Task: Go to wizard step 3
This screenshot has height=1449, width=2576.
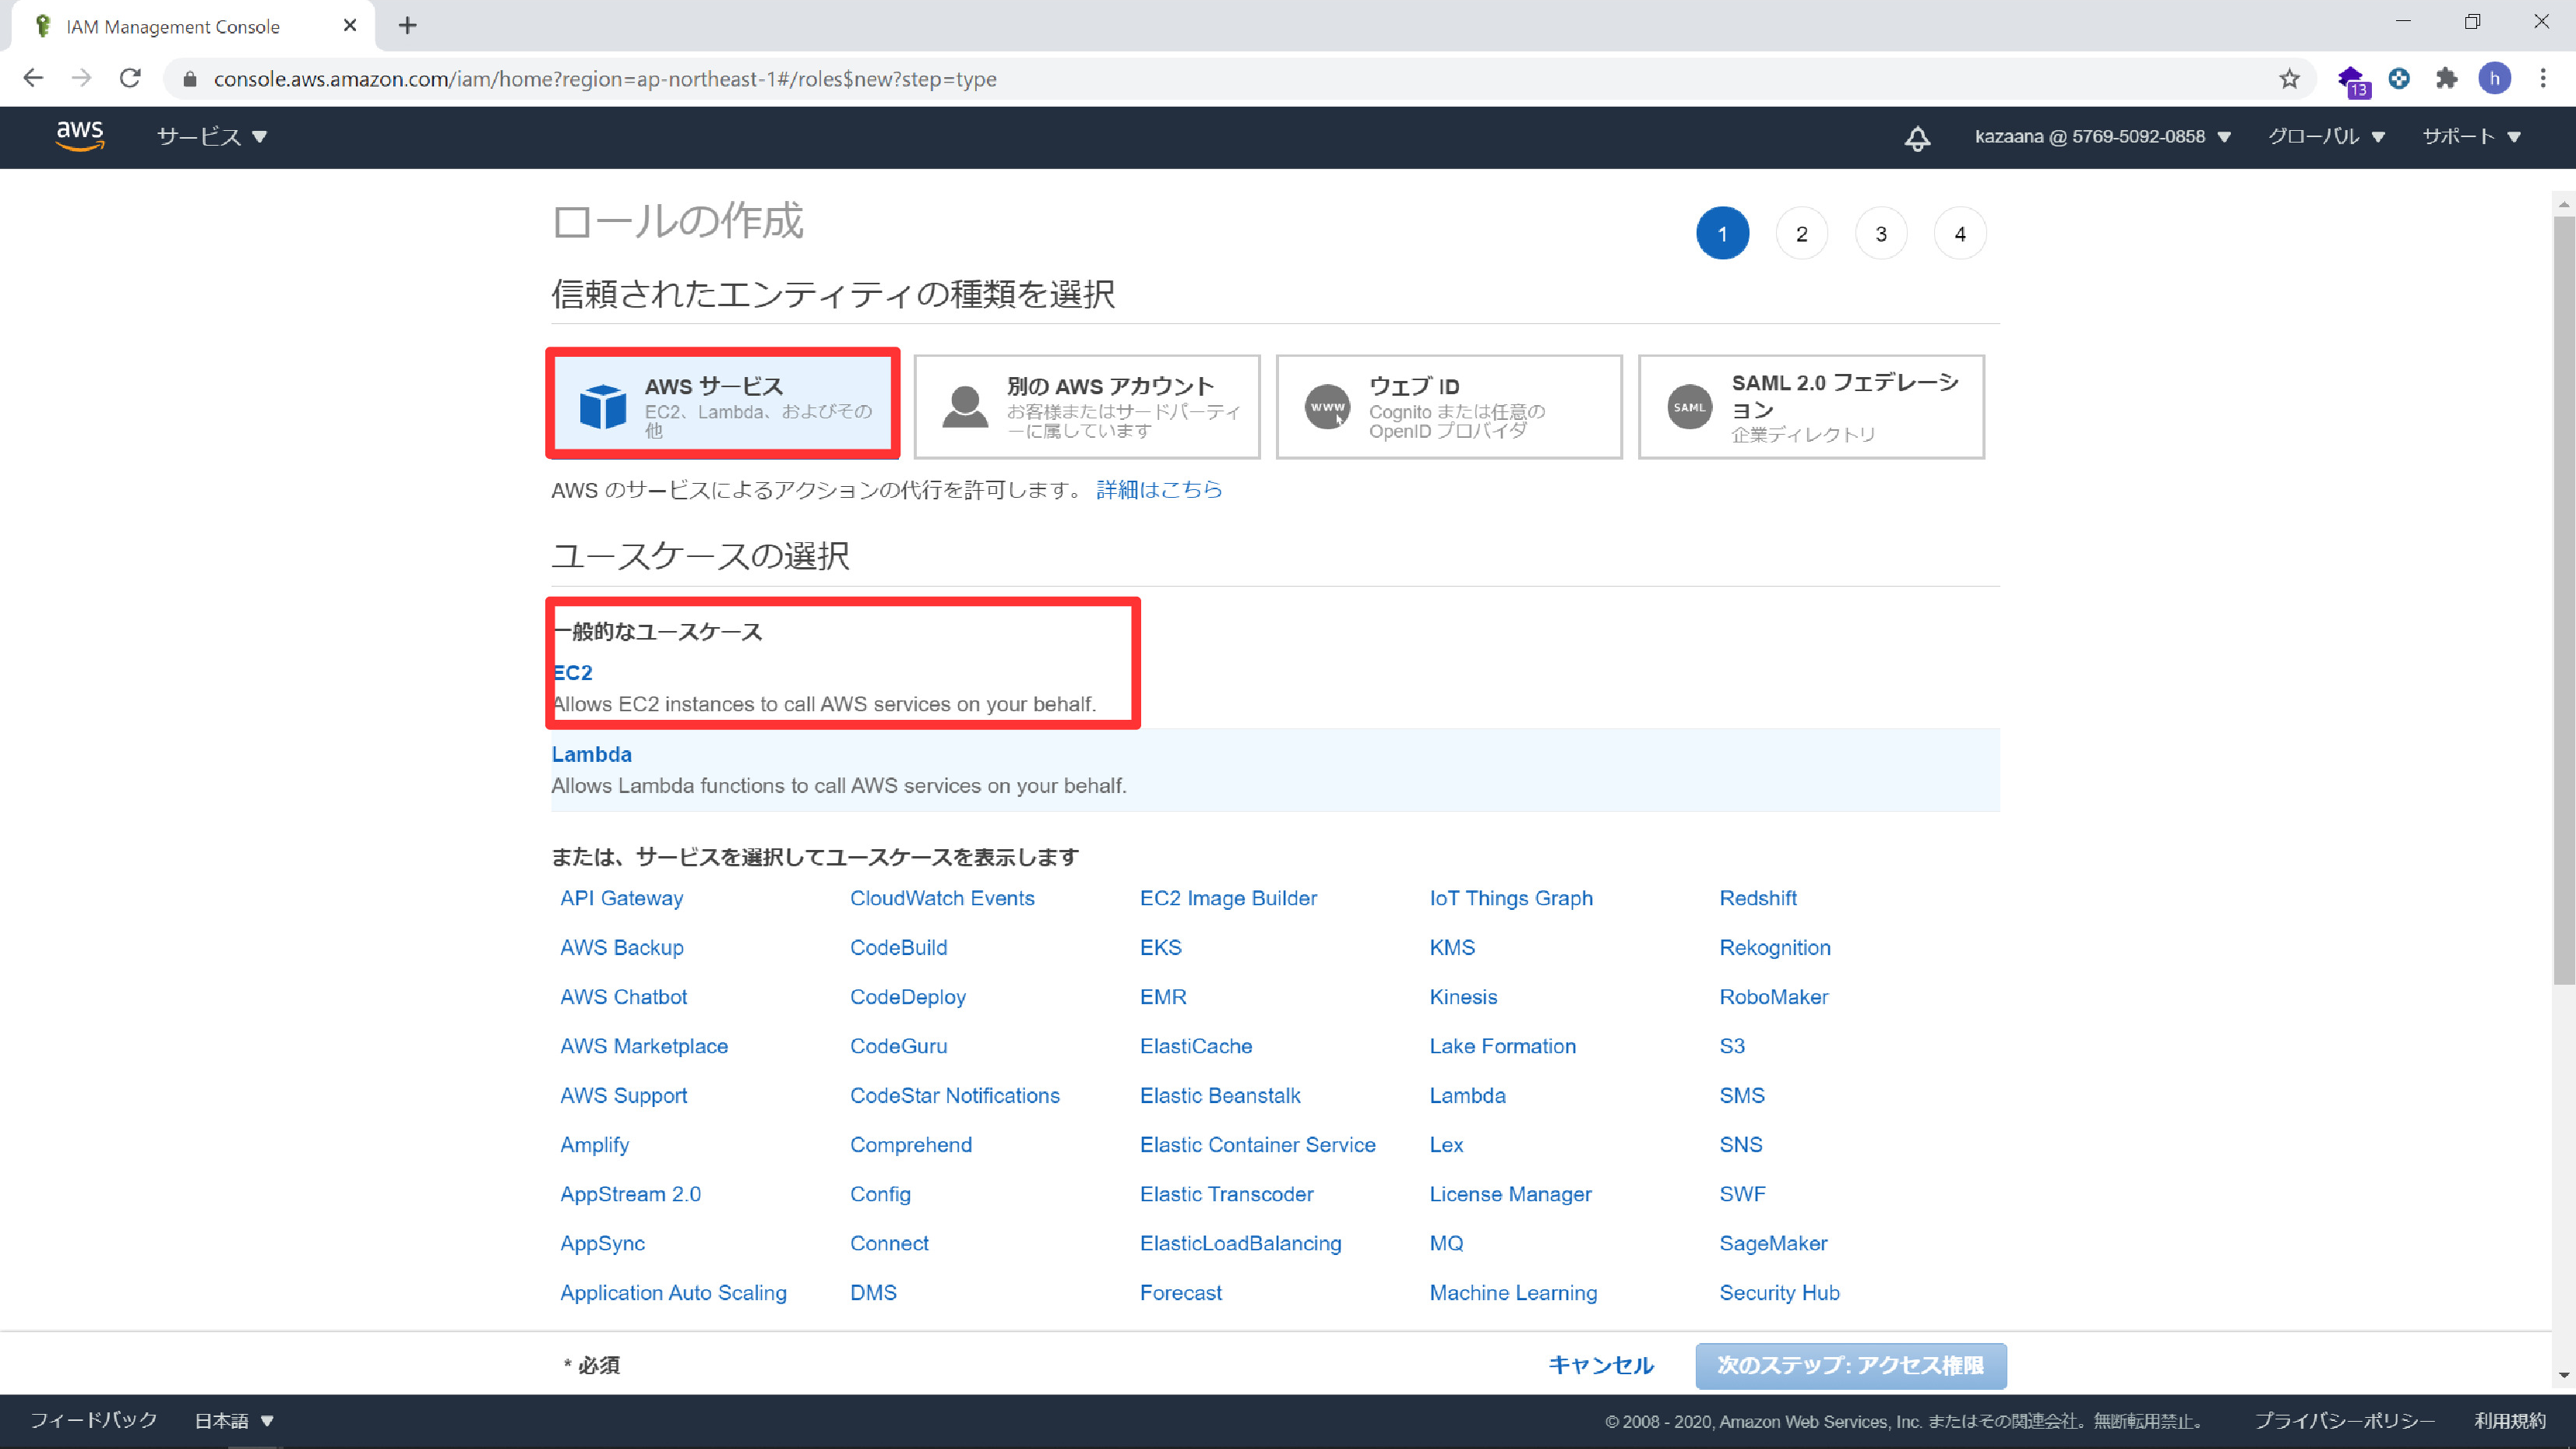Action: (x=1880, y=234)
